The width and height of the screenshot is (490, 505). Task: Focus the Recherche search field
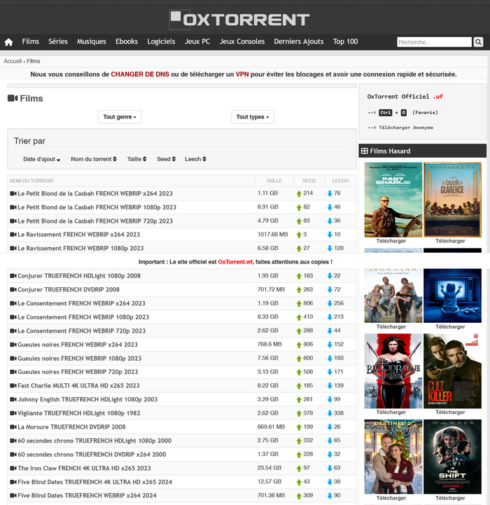click(434, 42)
